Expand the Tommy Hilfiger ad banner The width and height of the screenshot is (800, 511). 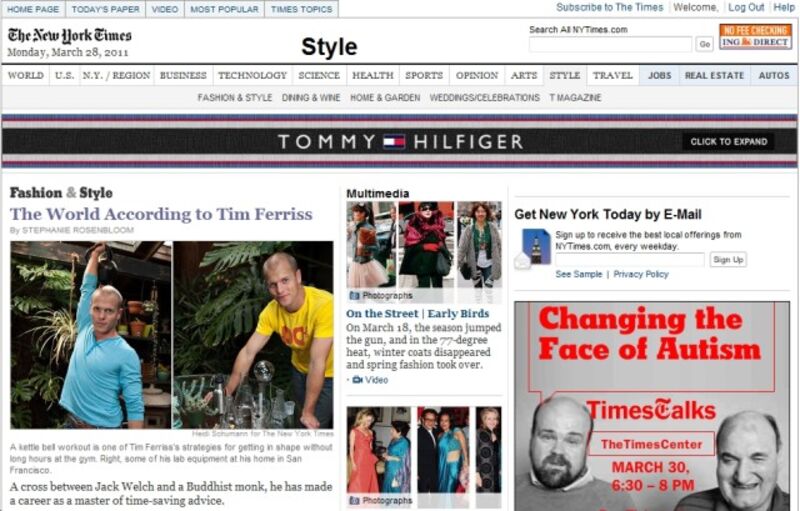[x=728, y=142]
